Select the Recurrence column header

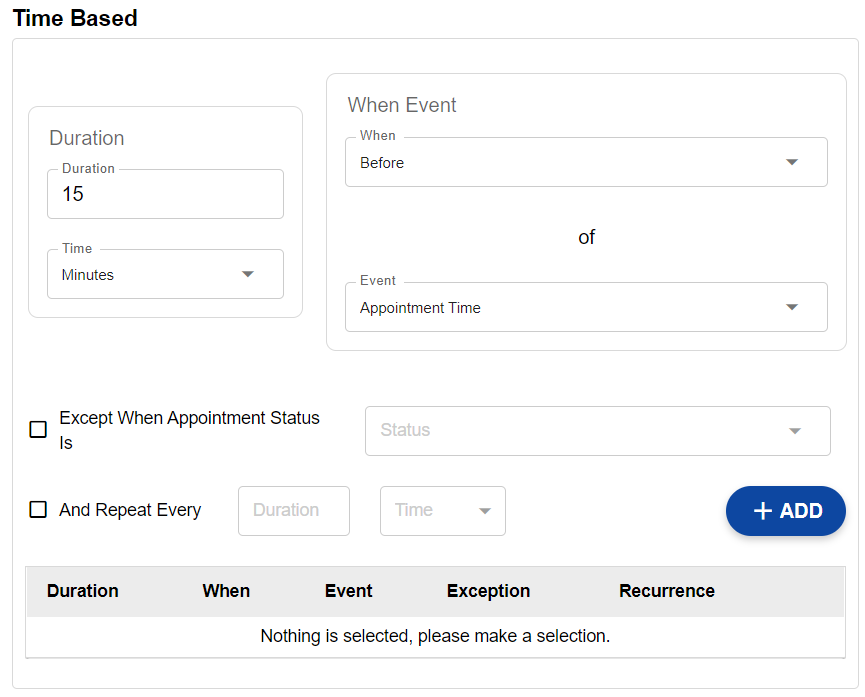point(666,591)
